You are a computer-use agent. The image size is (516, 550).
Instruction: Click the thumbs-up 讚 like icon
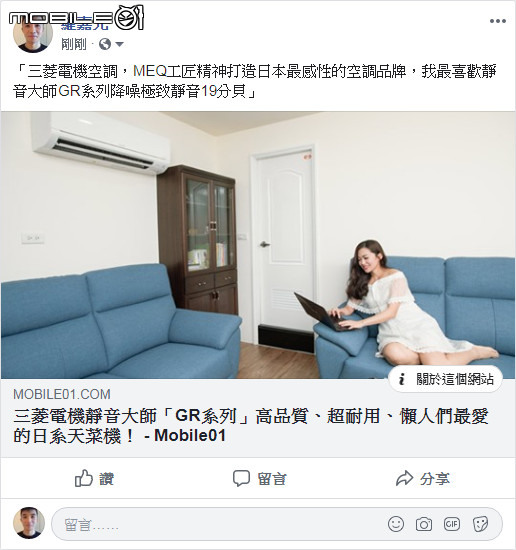coord(83,478)
